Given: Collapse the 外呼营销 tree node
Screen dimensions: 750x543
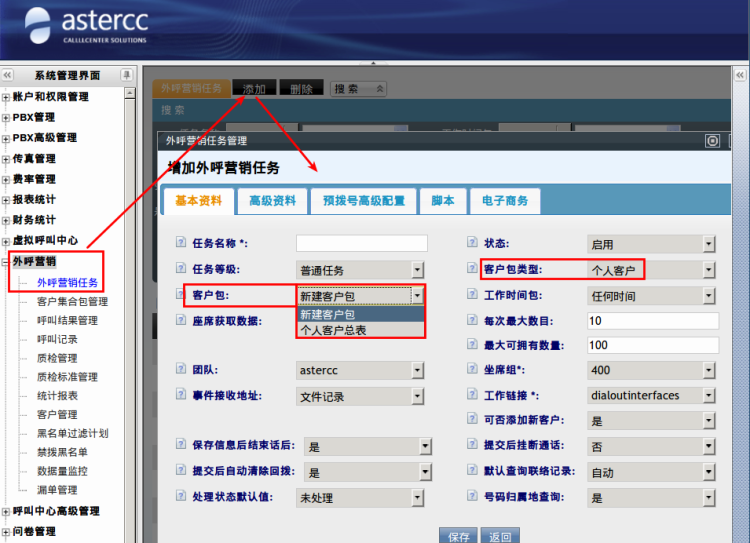Looking at the screenshot, I should point(6,262).
